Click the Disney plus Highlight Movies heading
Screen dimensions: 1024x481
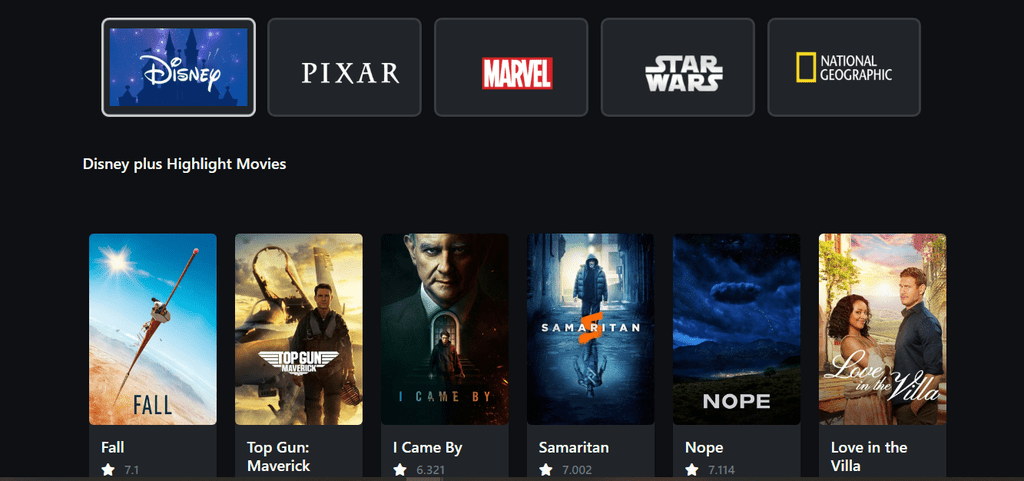pos(185,164)
